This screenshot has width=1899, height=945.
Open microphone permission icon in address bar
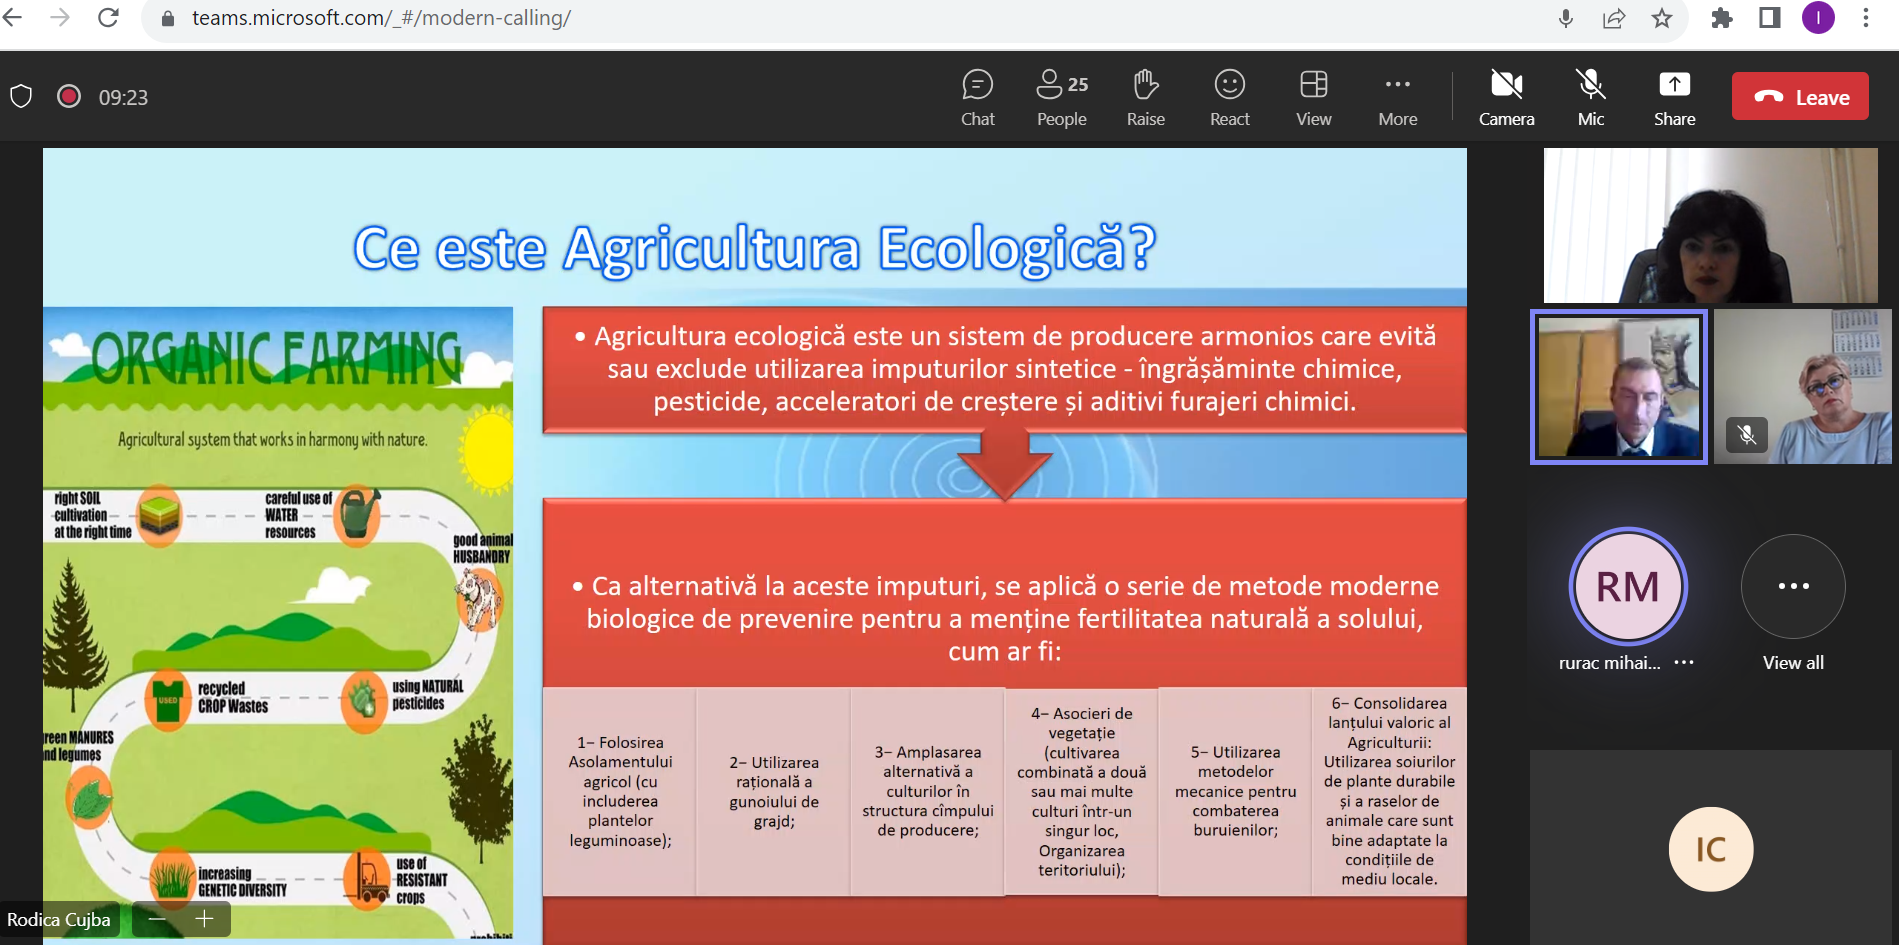(x=1565, y=18)
